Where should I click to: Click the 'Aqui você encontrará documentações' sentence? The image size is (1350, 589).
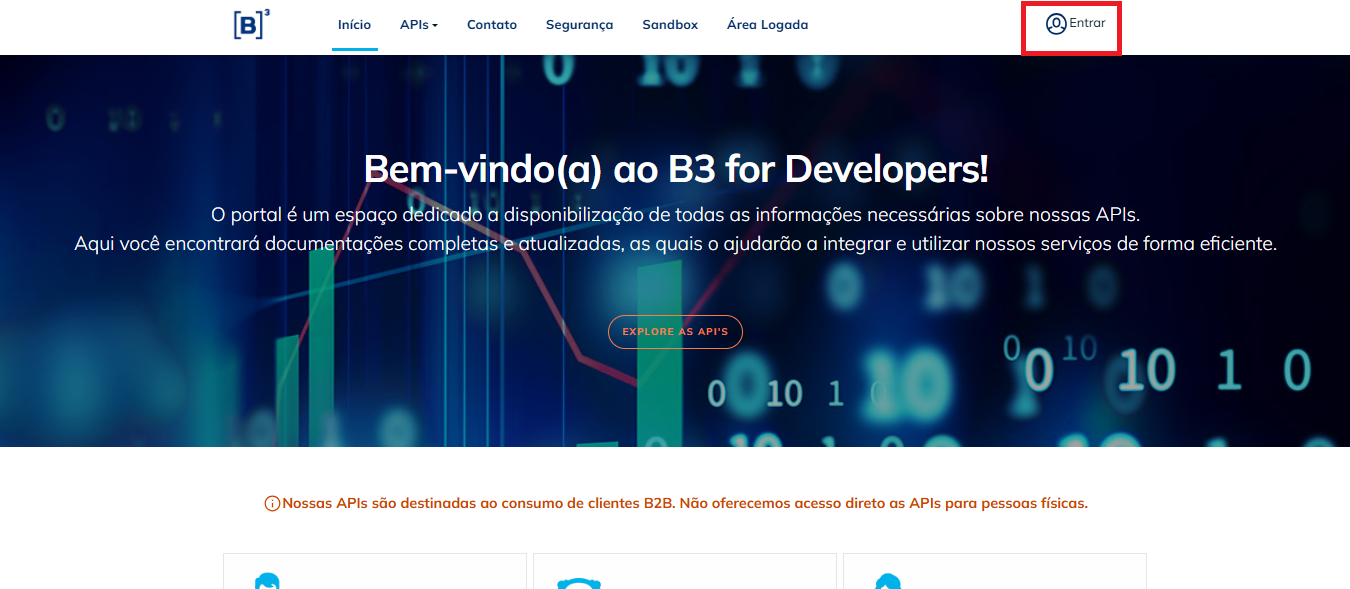pyautogui.click(x=675, y=243)
